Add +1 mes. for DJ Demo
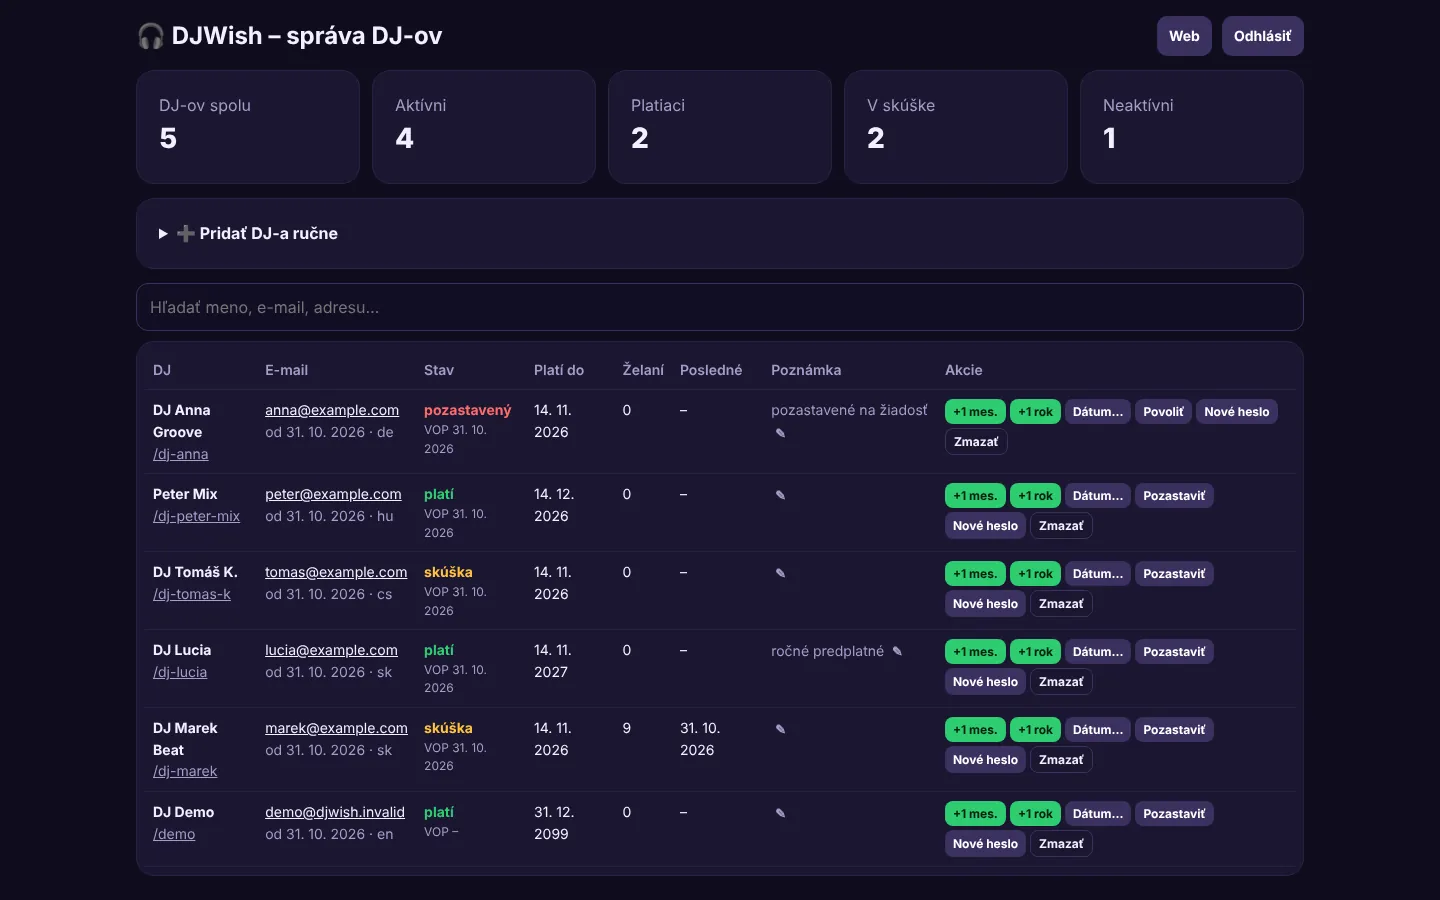The height and width of the screenshot is (900, 1440). pyautogui.click(x=975, y=814)
